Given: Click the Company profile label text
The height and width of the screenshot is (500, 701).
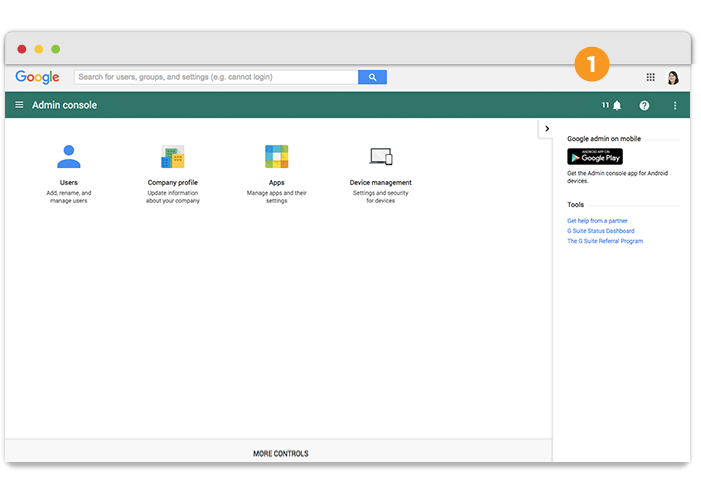Looking at the screenshot, I should tap(173, 182).
